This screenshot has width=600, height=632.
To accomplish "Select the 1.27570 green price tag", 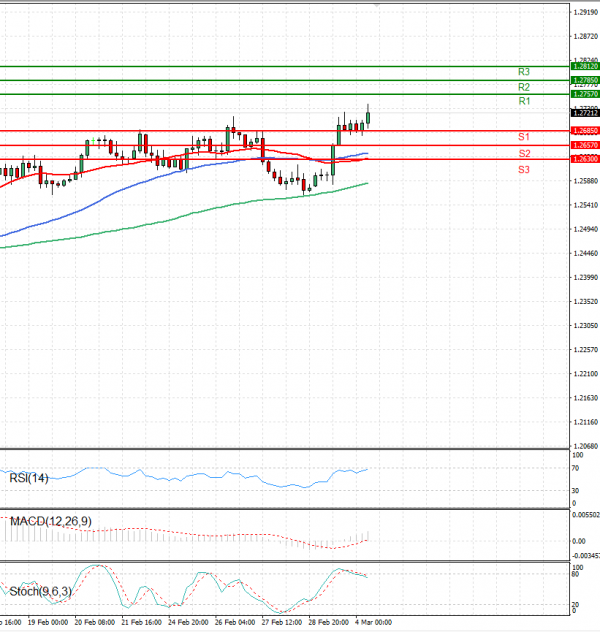I will coord(585,93).
